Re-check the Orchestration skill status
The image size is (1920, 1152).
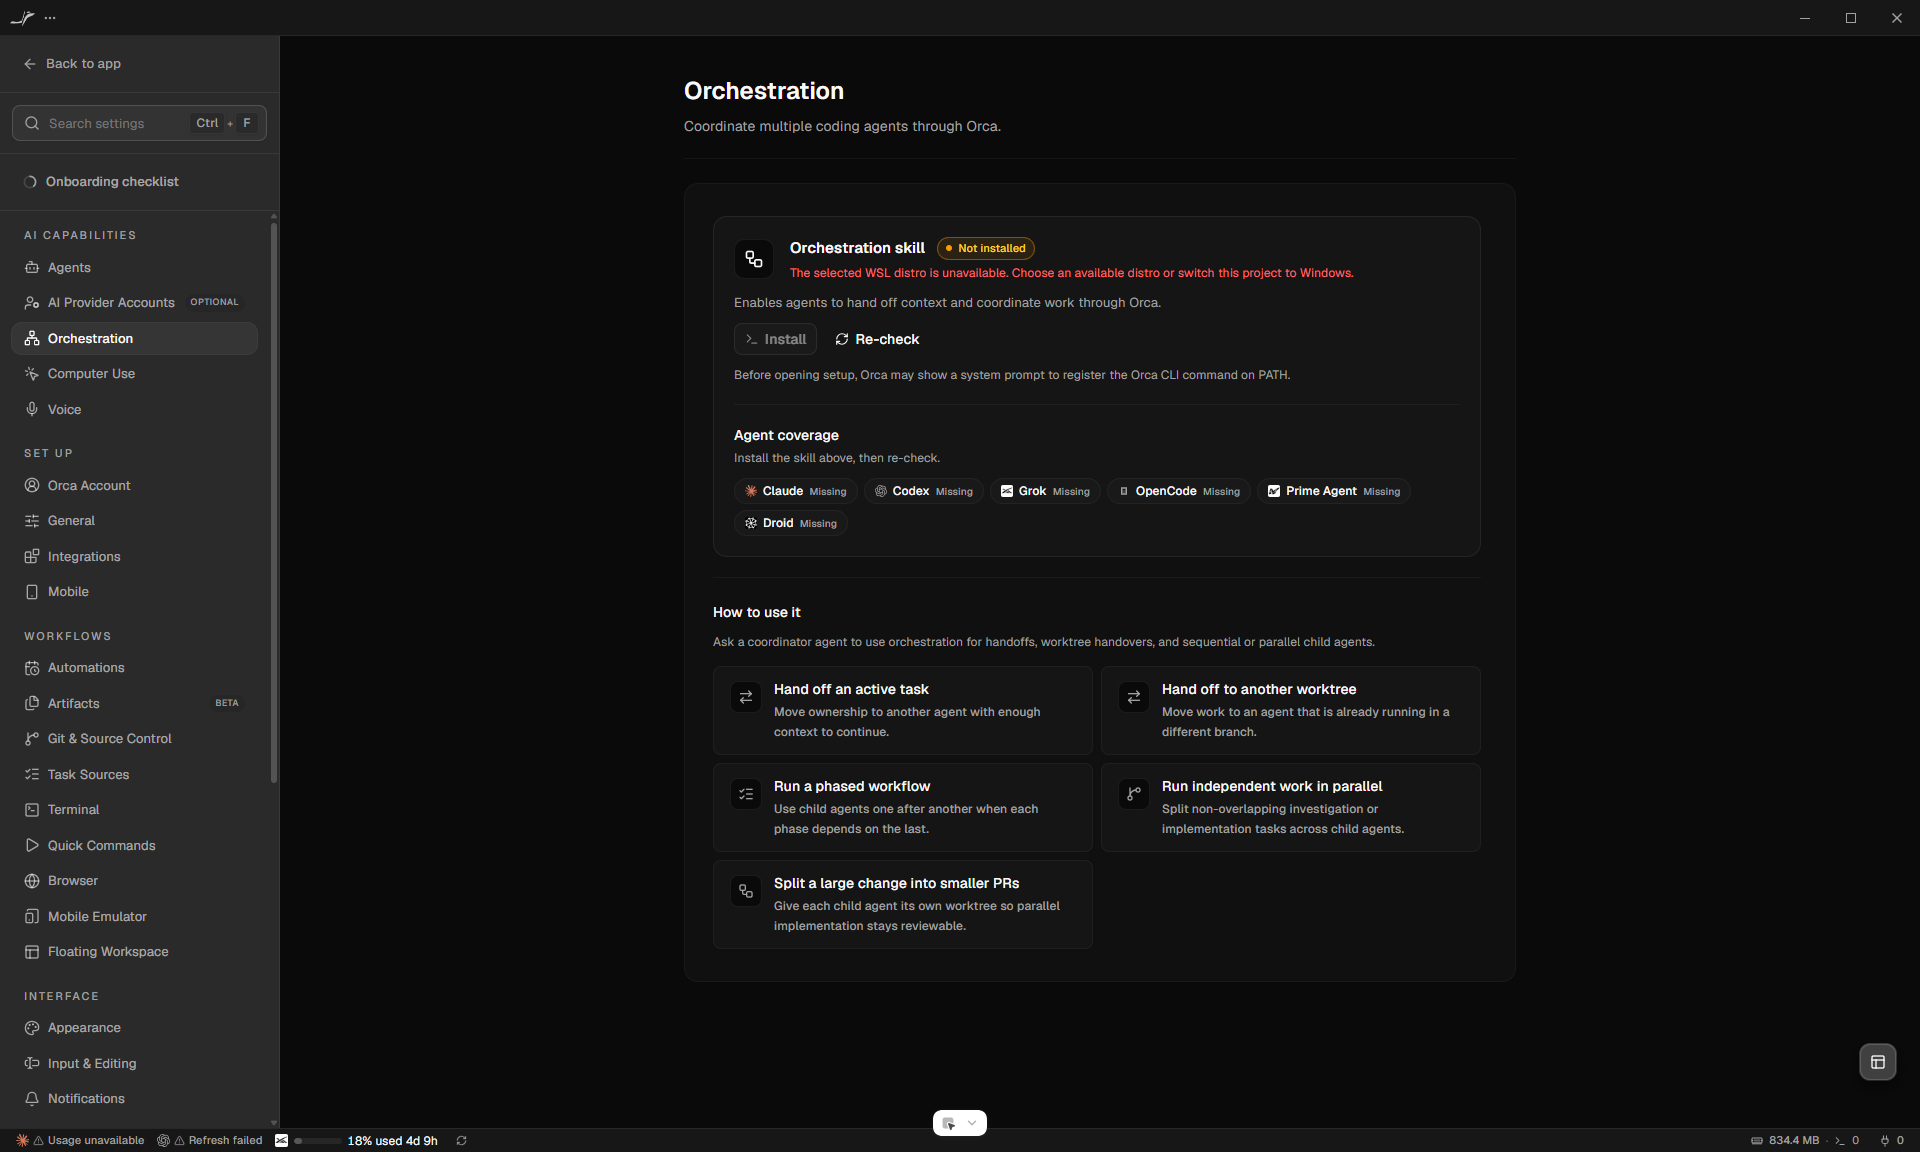[x=877, y=340]
